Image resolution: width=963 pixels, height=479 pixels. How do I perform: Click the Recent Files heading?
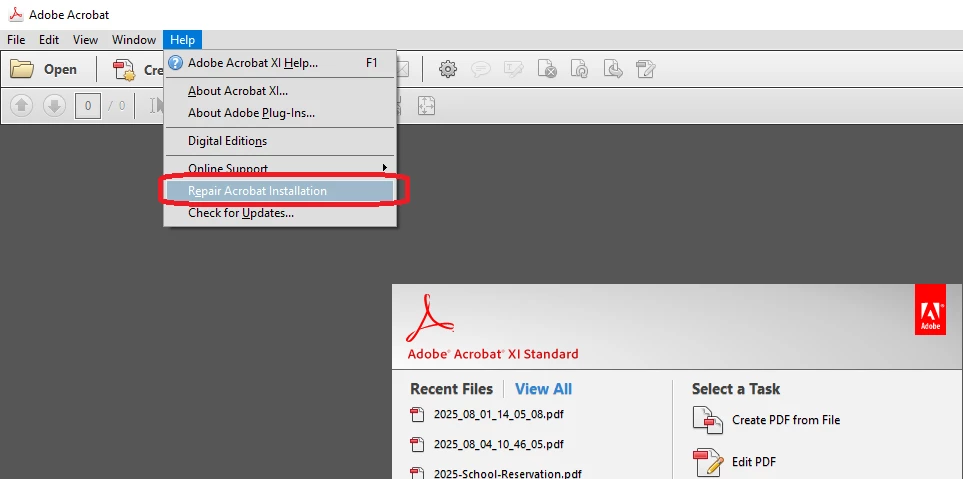pos(451,389)
